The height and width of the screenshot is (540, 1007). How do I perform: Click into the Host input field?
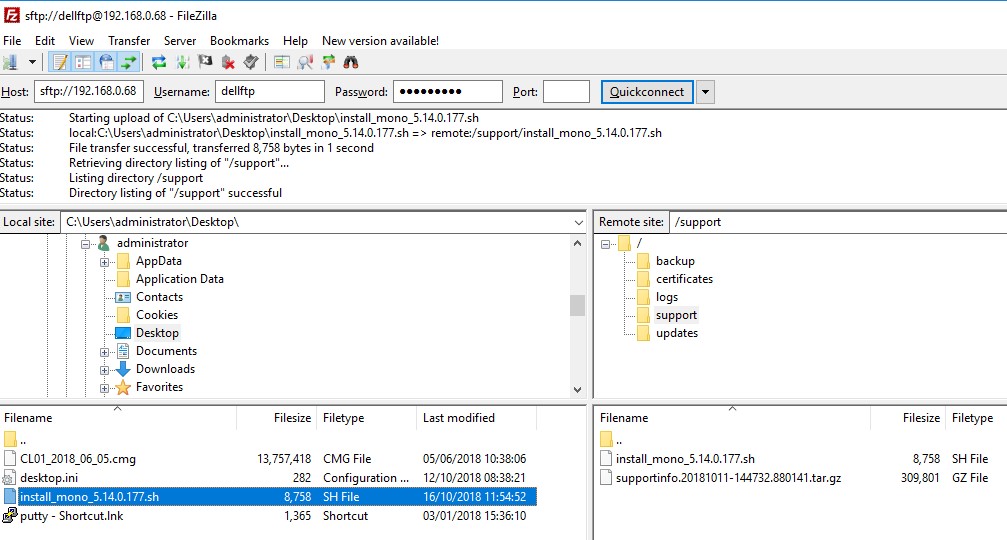click(x=89, y=92)
